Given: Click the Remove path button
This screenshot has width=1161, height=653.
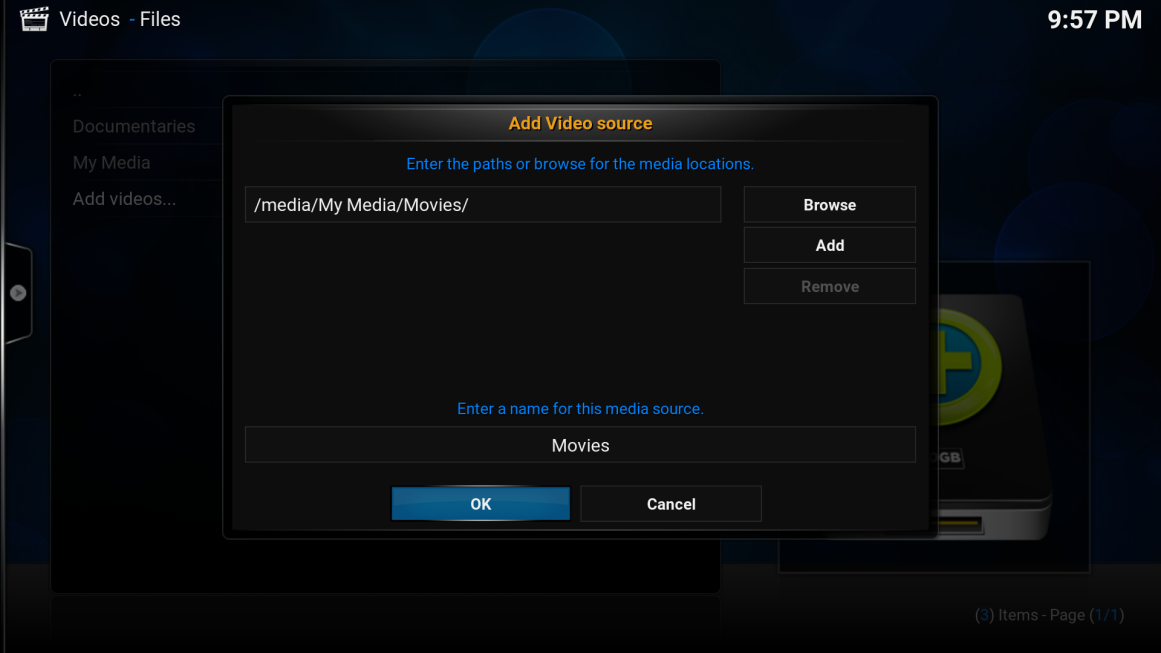Looking at the screenshot, I should [829, 287].
